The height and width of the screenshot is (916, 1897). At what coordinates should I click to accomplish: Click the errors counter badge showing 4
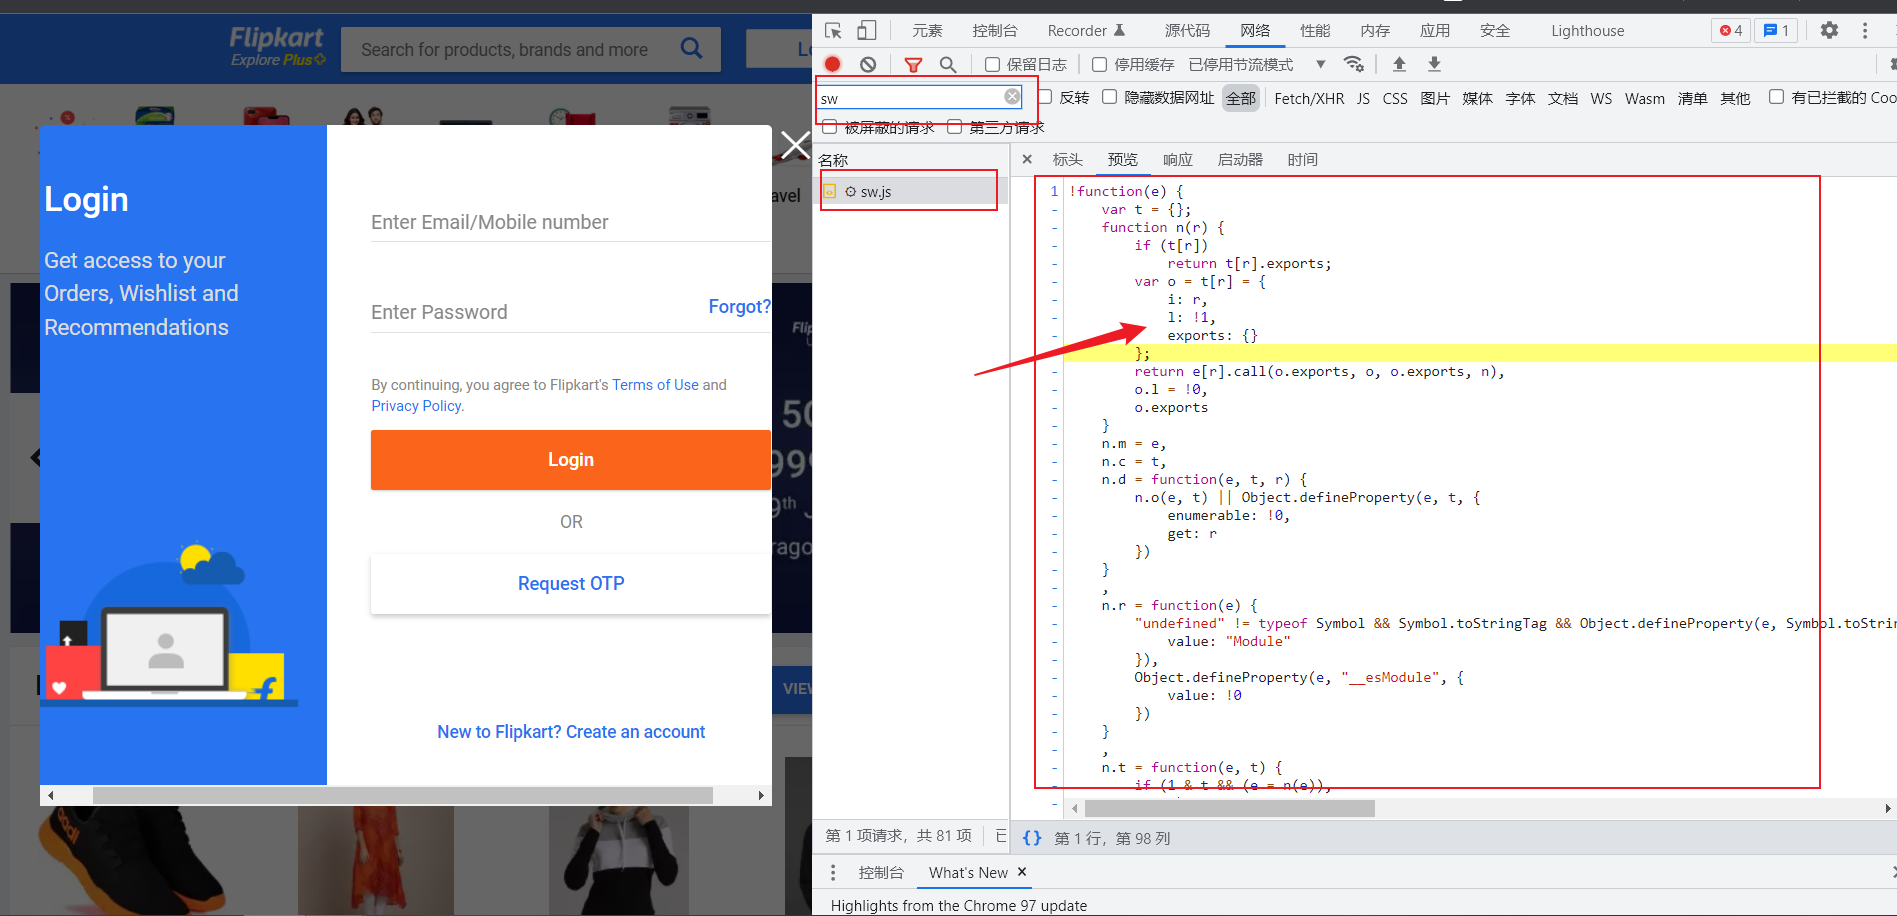click(1731, 30)
